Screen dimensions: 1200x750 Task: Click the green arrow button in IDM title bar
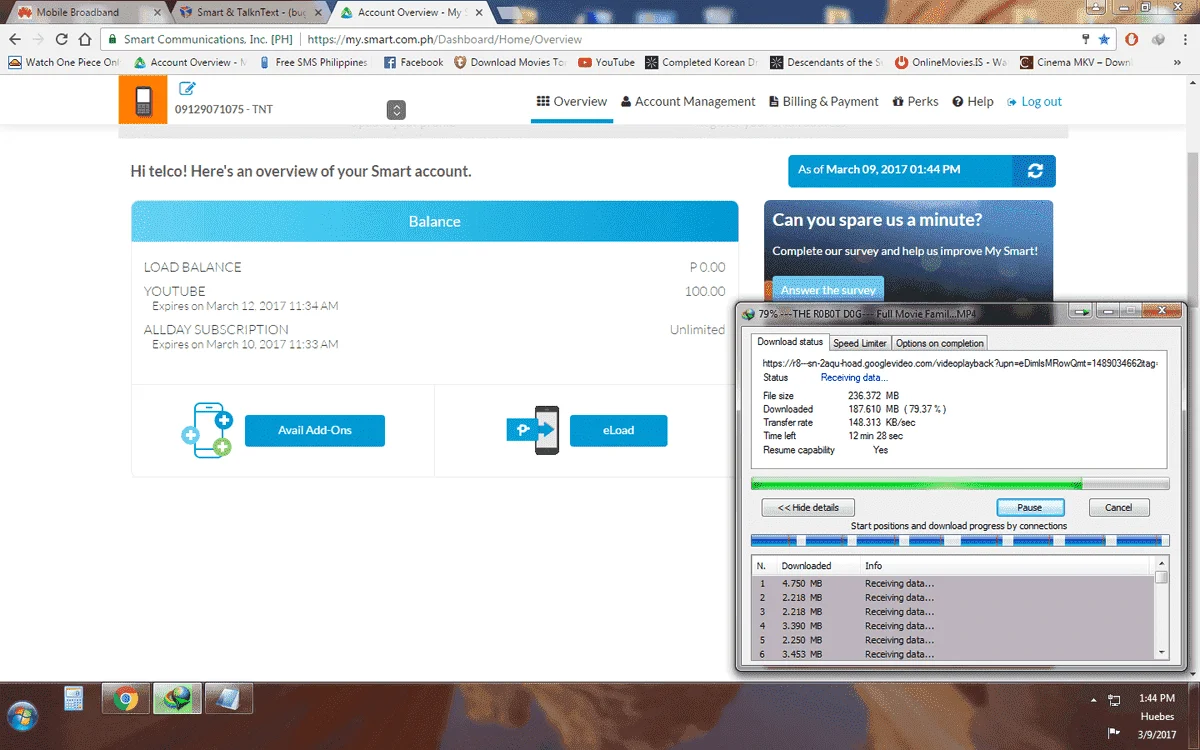pyautogui.click(x=1082, y=313)
